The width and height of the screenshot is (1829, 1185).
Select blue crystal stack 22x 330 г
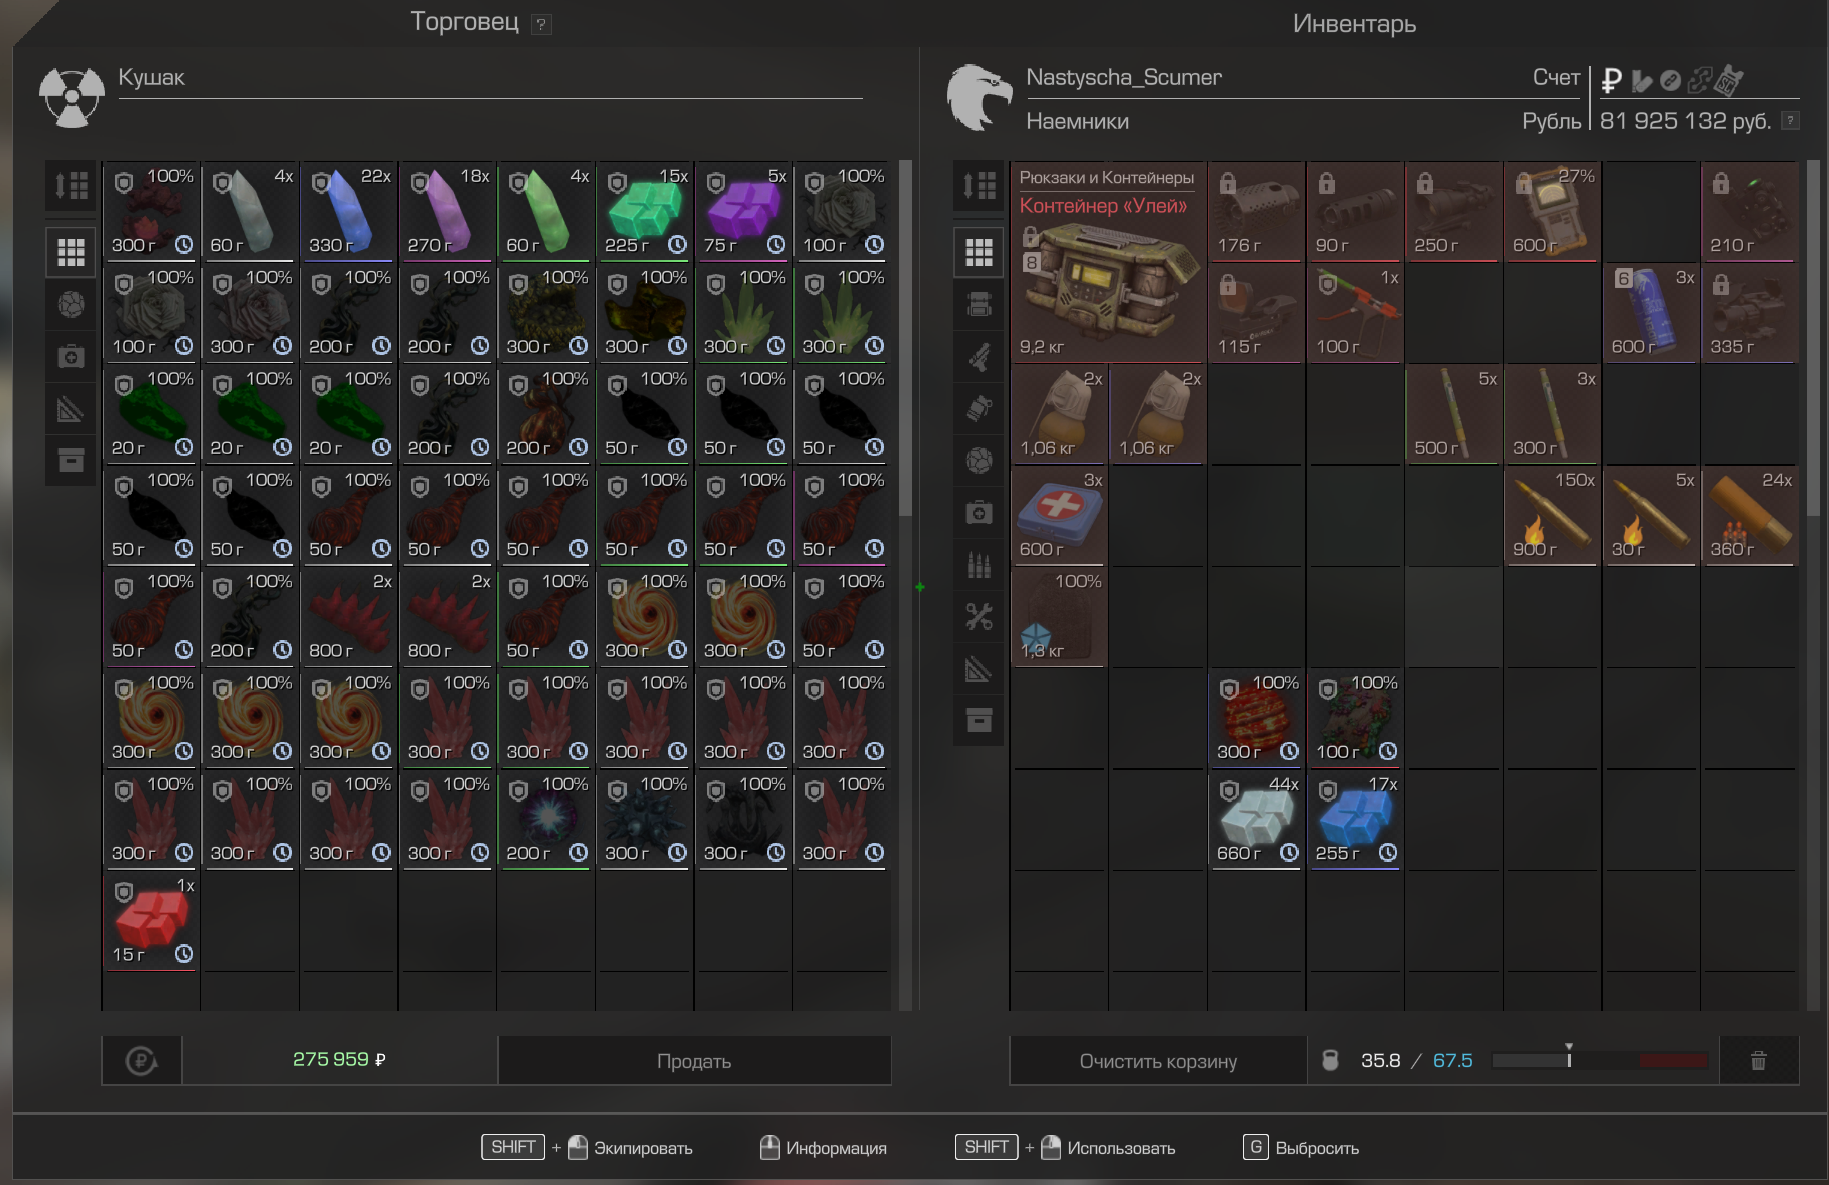[x=349, y=211]
